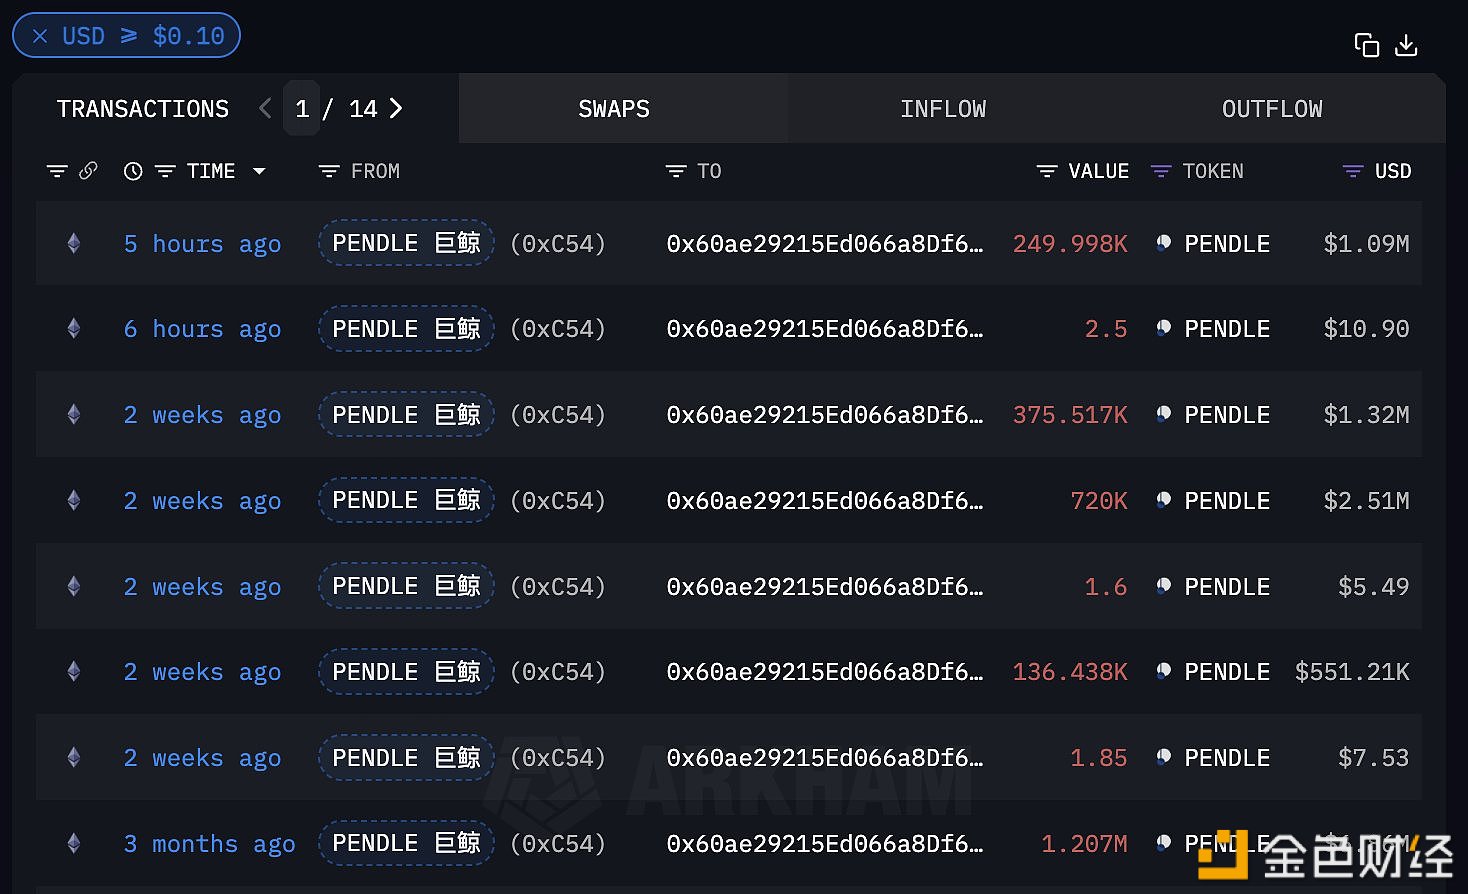Click Ethereum icon on 5 hours ago row

coord(74,243)
